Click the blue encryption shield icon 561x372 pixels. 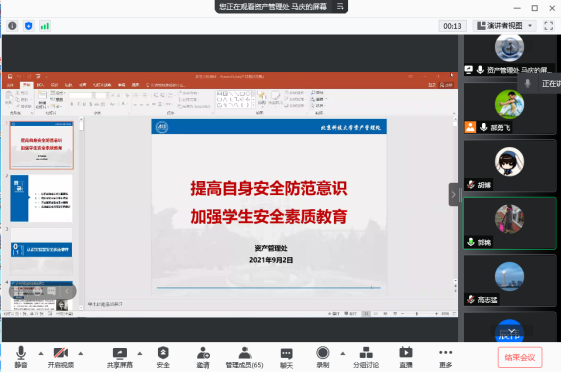click(29, 26)
